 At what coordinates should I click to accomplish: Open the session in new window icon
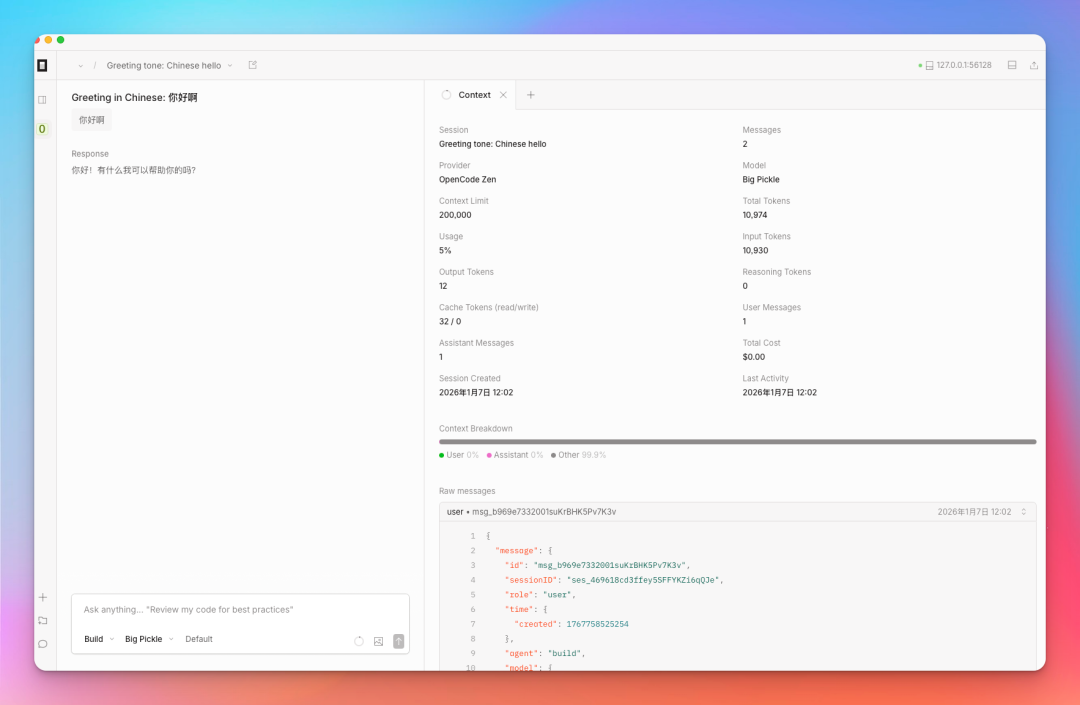[x=252, y=65]
